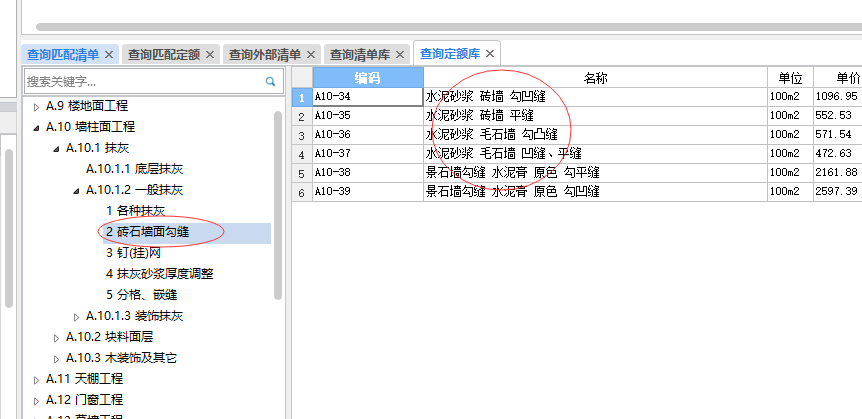Expand the A.10.1.3 装饰抹灰 node
The image size is (862, 419).
pos(76,317)
